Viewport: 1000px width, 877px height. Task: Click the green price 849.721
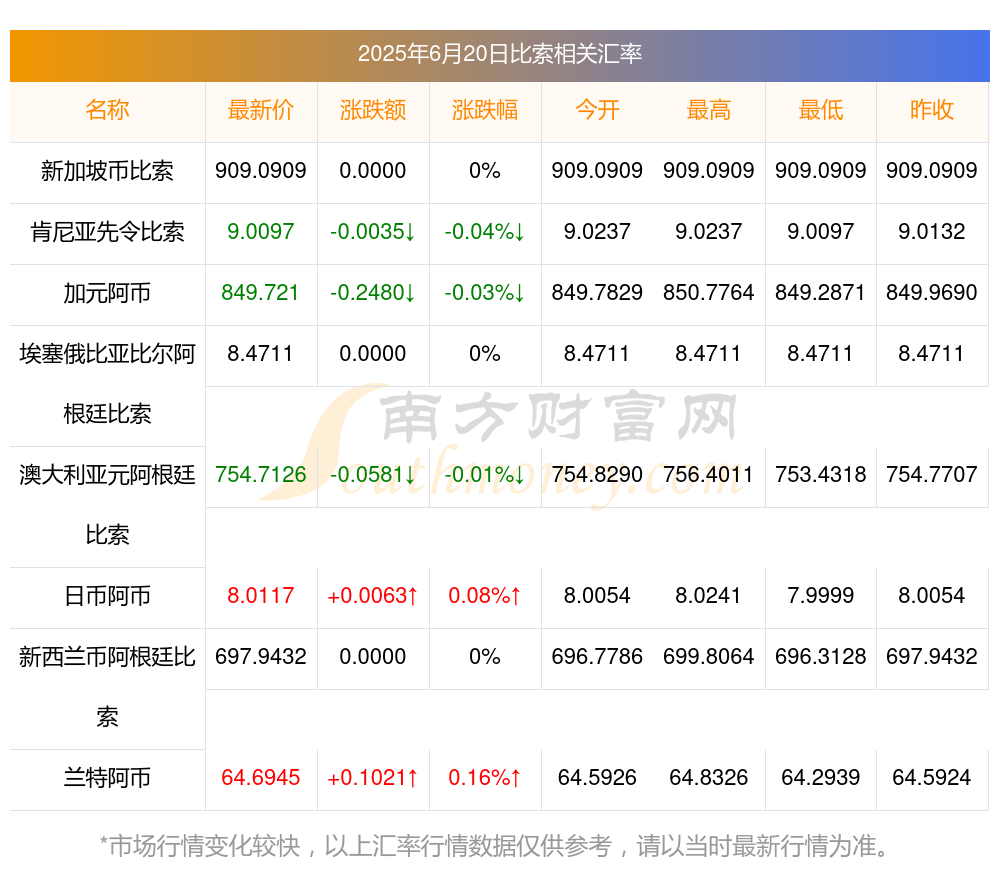(261, 293)
